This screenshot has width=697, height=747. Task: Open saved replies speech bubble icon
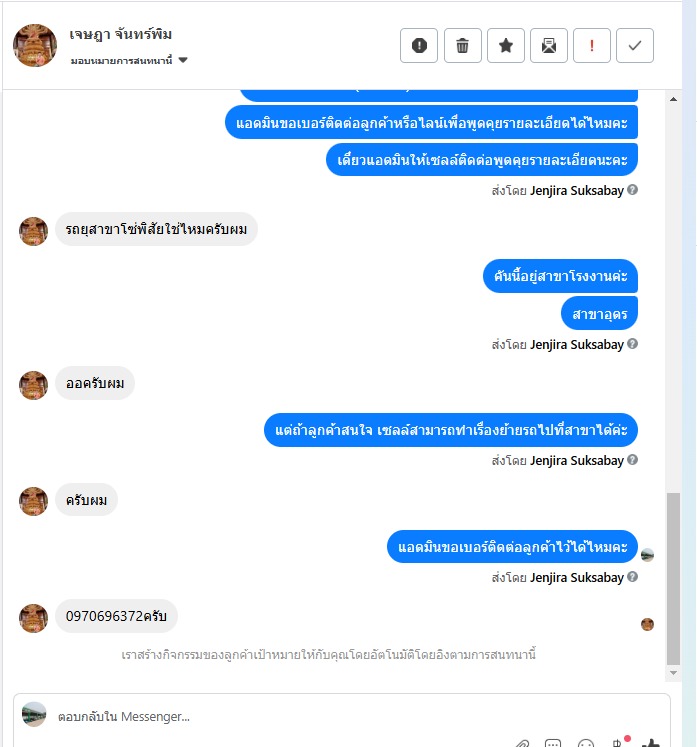tap(553, 743)
